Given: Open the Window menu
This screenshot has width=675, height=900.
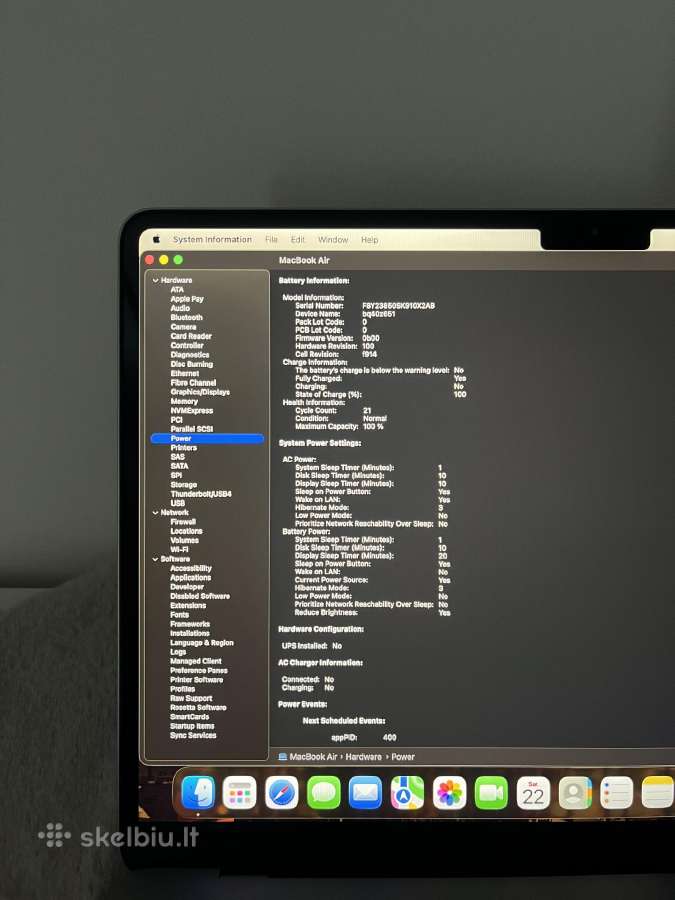Looking at the screenshot, I should 333,239.
